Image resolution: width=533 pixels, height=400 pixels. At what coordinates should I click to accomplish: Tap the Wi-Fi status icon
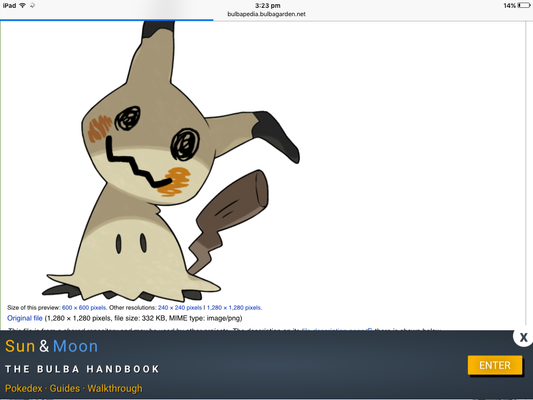tap(23, 5)
